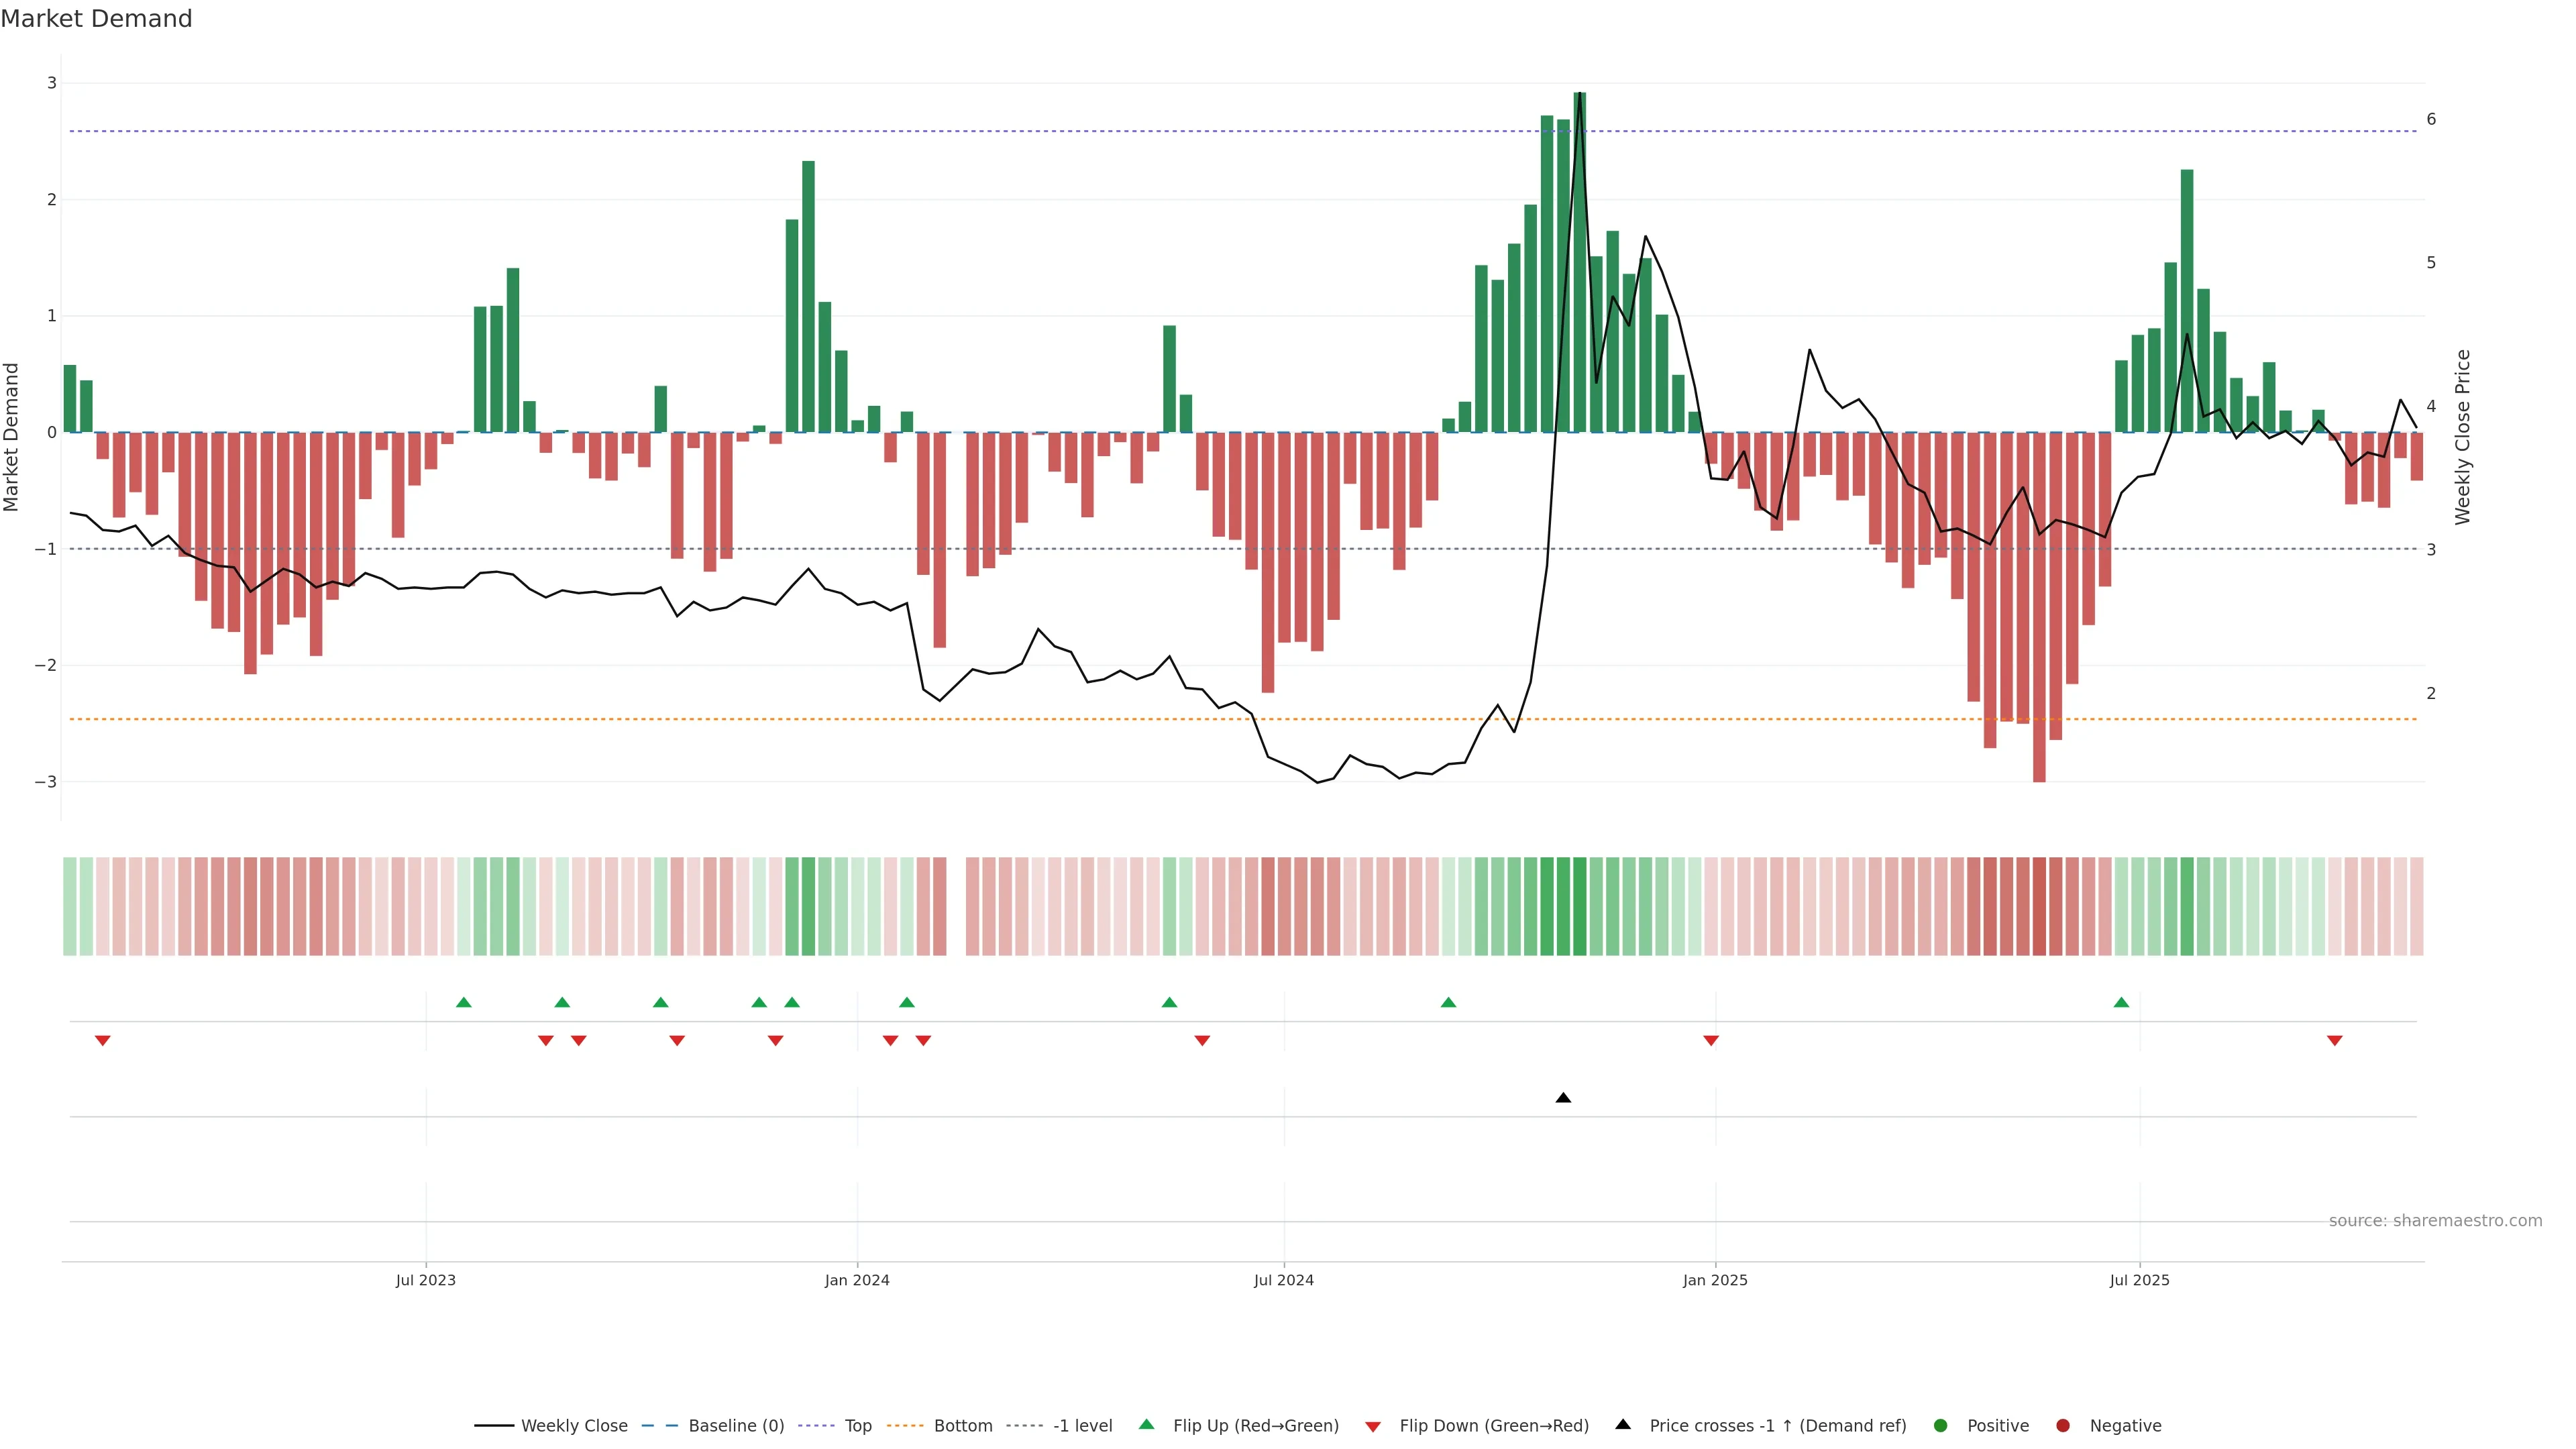The image size is (2576, 1449).
Task: Click the green flip-up triangle near Jul 2025
Action: click(2121, 1002)
